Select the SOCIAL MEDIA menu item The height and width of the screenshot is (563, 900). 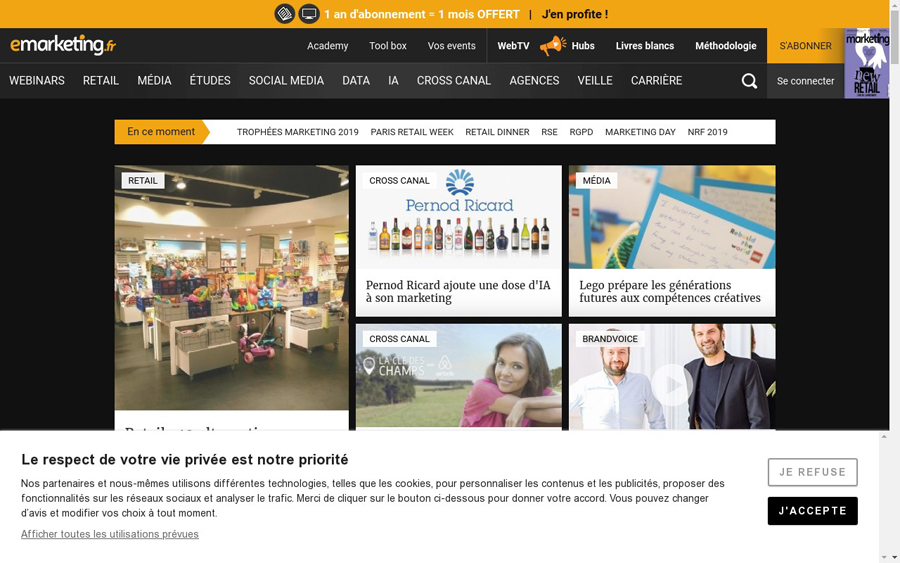286,80
